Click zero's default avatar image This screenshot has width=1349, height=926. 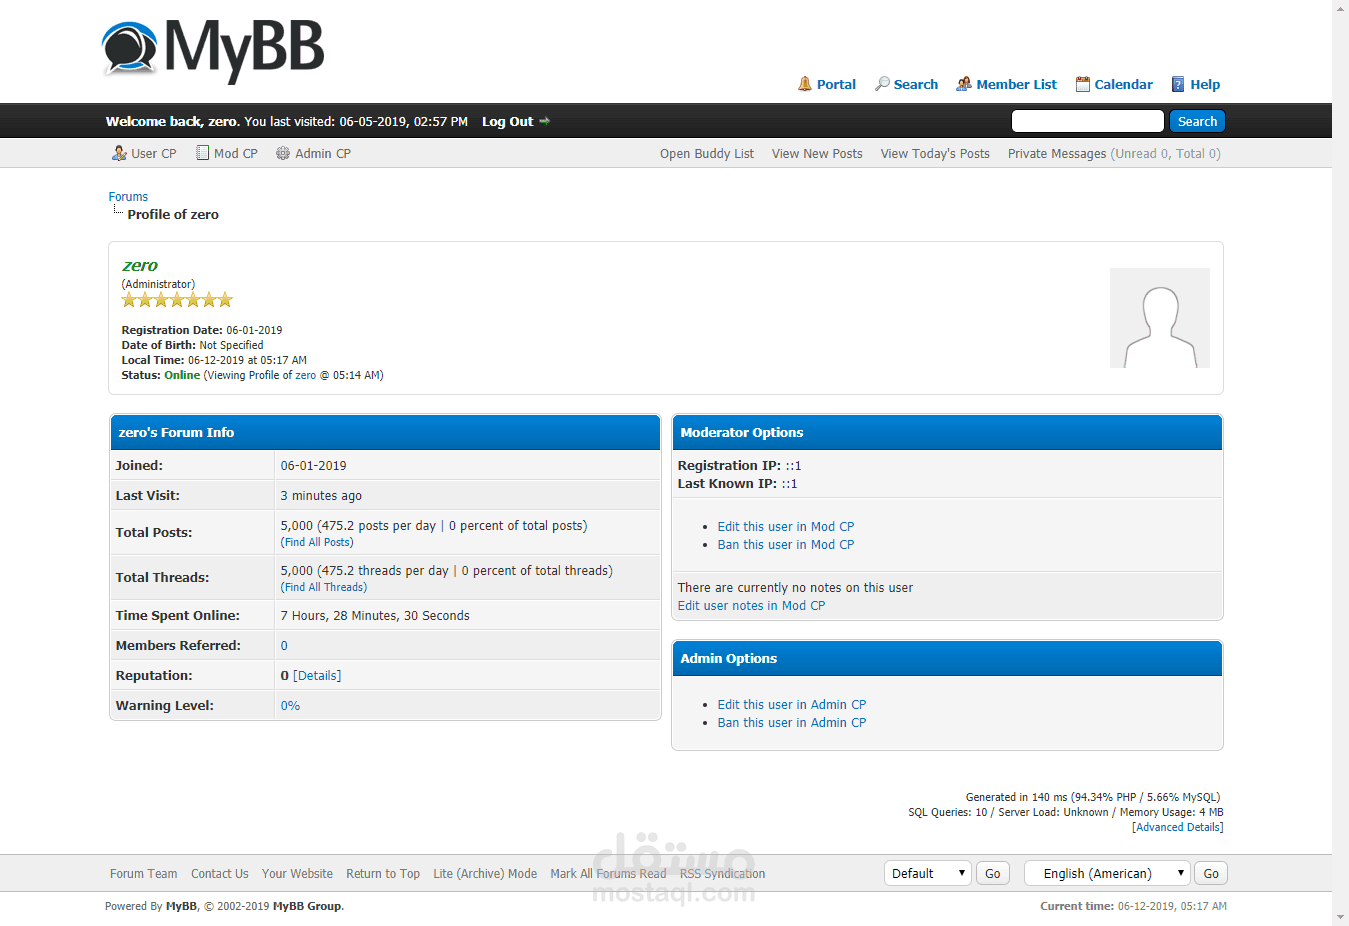click(x=1160, y=318)
